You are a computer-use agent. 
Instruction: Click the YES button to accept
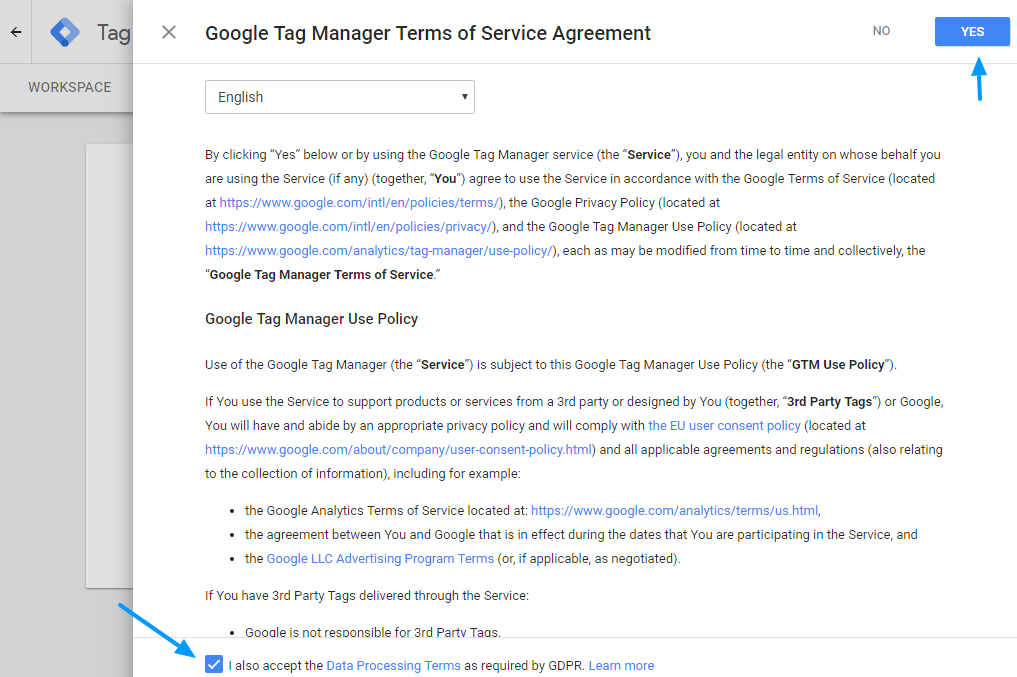click(972, 32)
